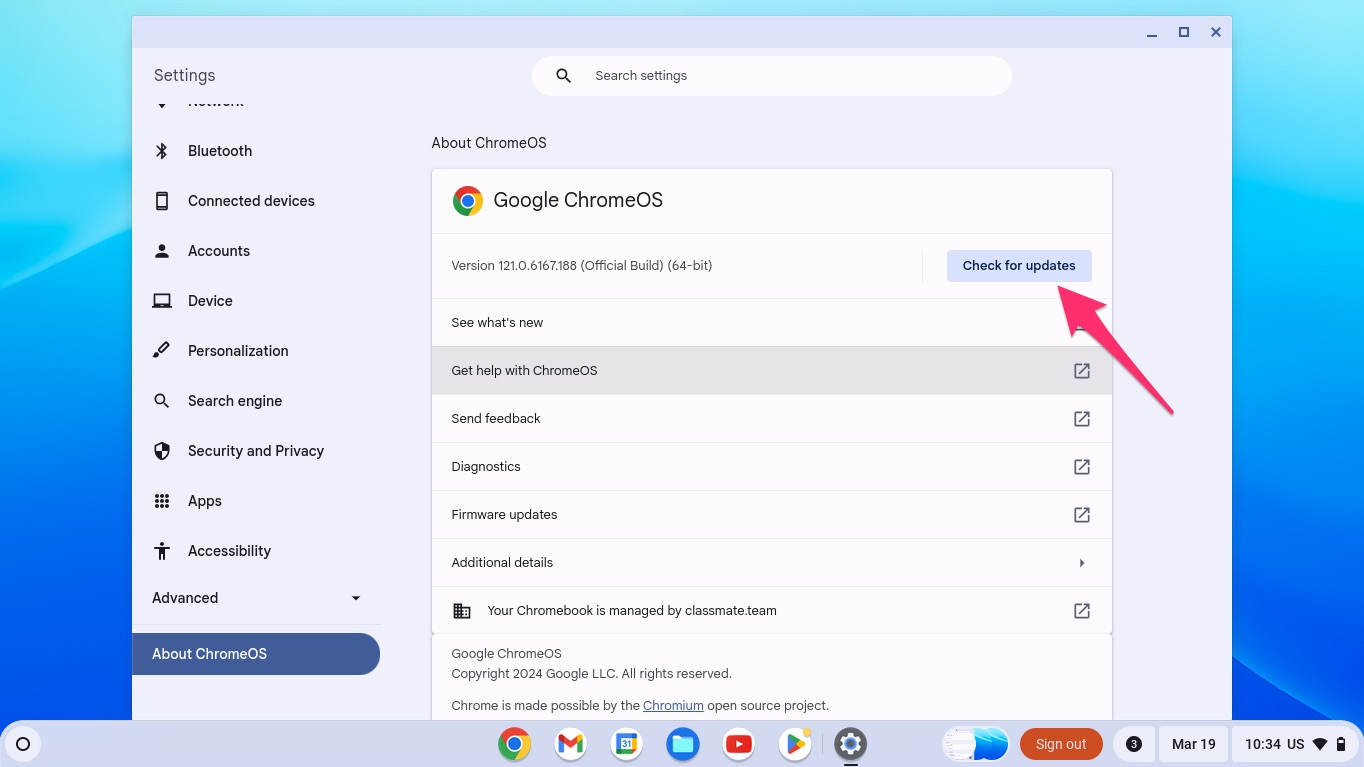Open the Files app from the shelf

point(683,744)
